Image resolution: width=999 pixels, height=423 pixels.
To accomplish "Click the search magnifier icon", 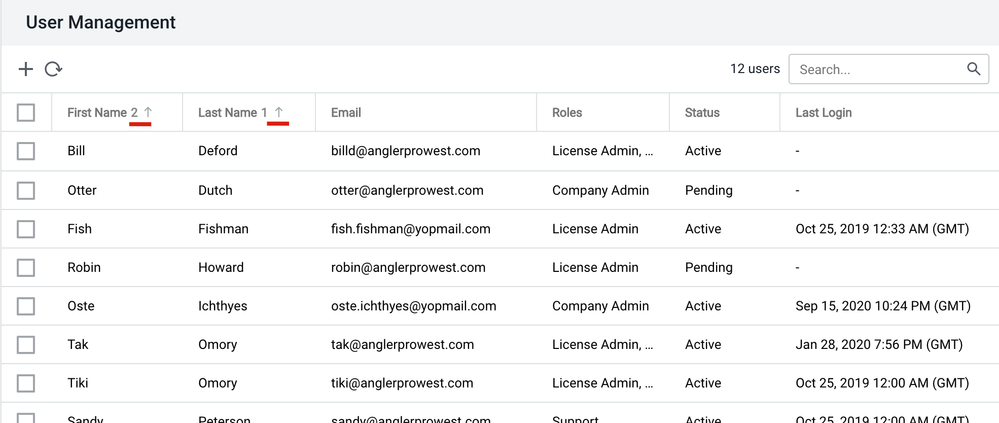I will [973, 69].
